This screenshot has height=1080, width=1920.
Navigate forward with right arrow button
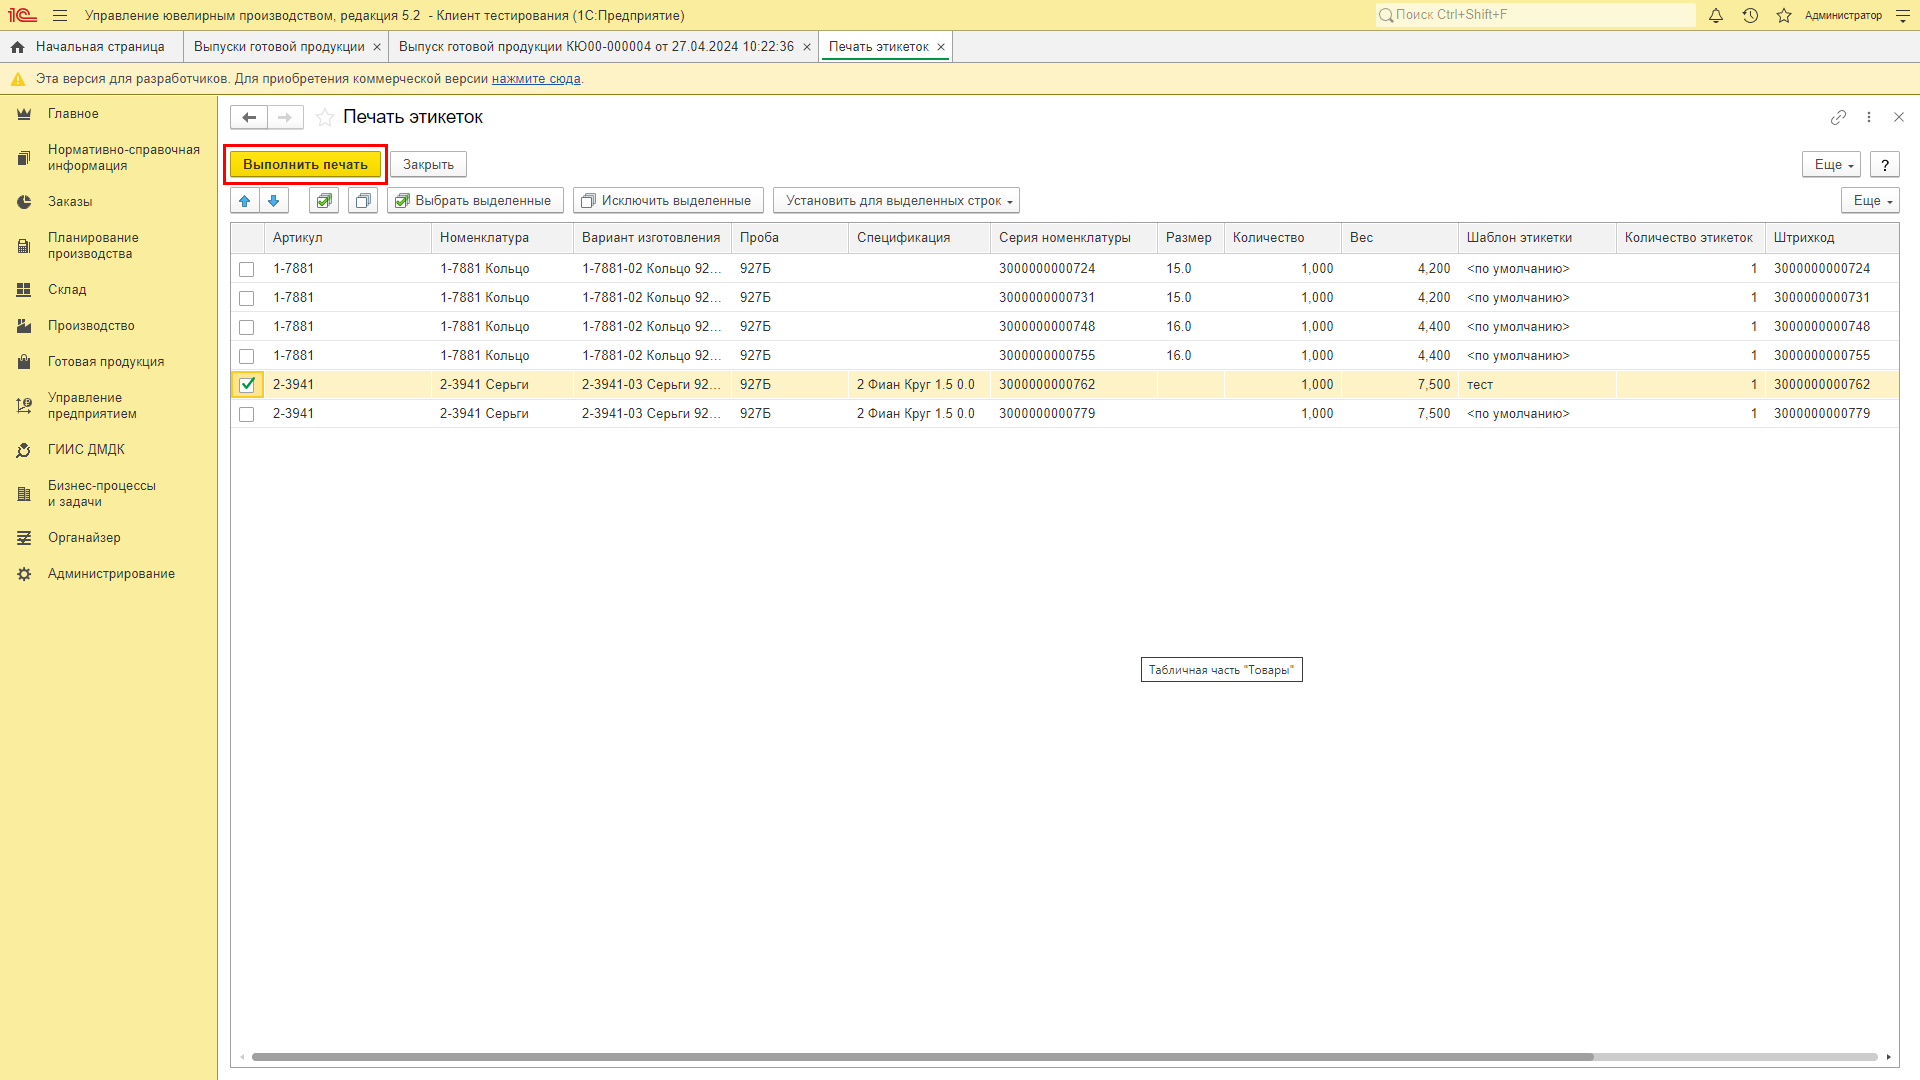point(285,117)
